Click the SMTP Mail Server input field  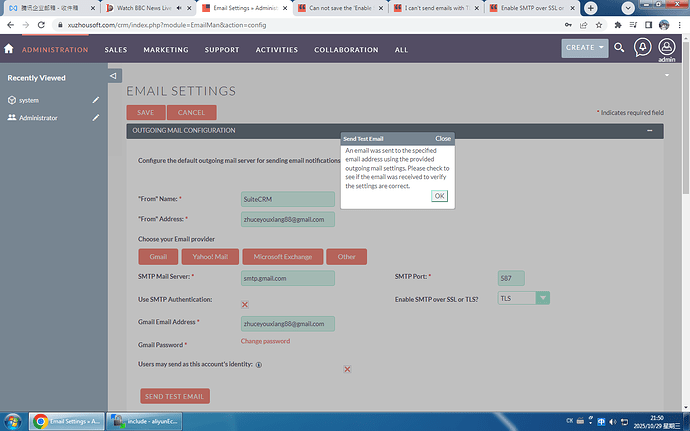point(288,278)
